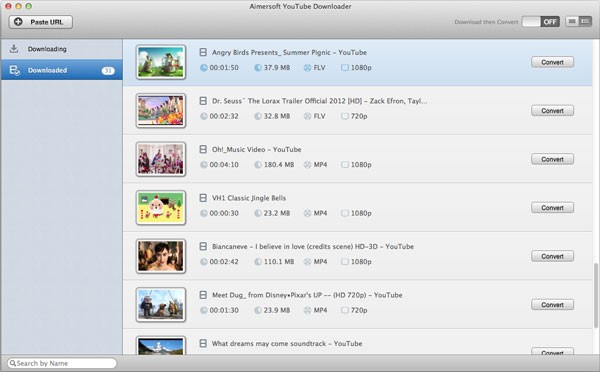The width and height of the screenshot is (600, 372).
Task: Open the Biancaneve video thumbnail
Action: point(161,256)
